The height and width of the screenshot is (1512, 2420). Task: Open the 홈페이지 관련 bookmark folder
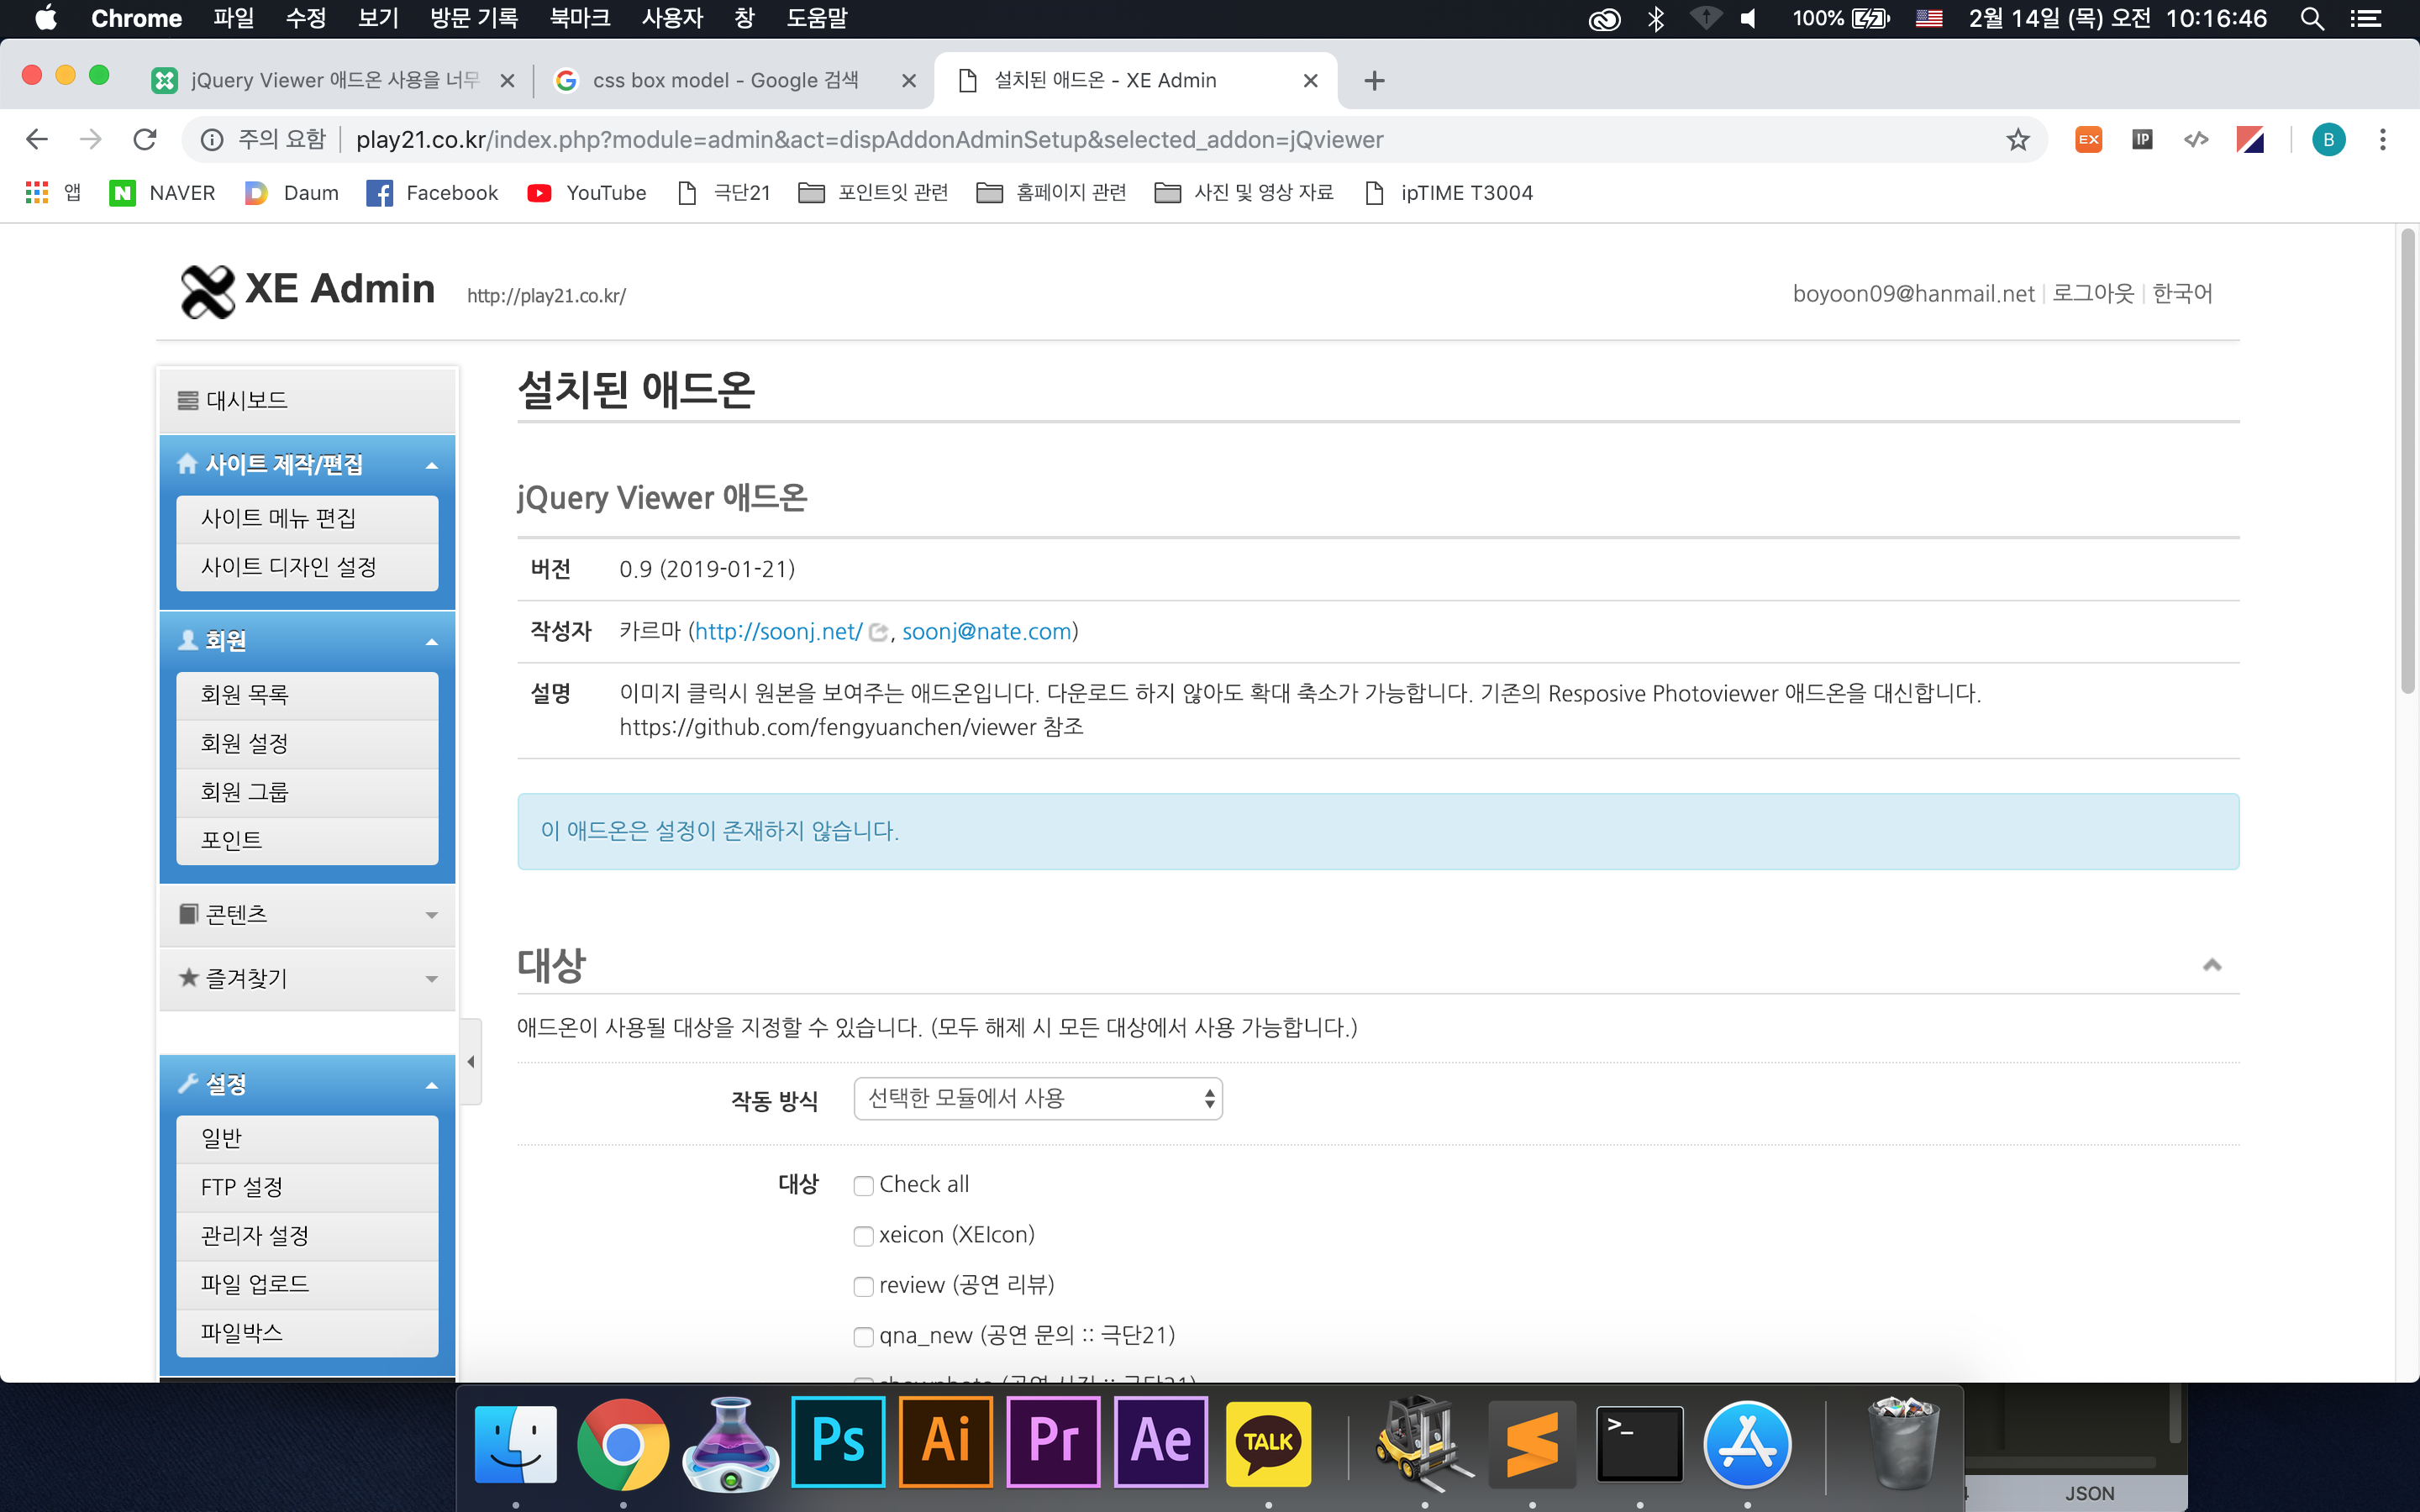[1051, 192]
